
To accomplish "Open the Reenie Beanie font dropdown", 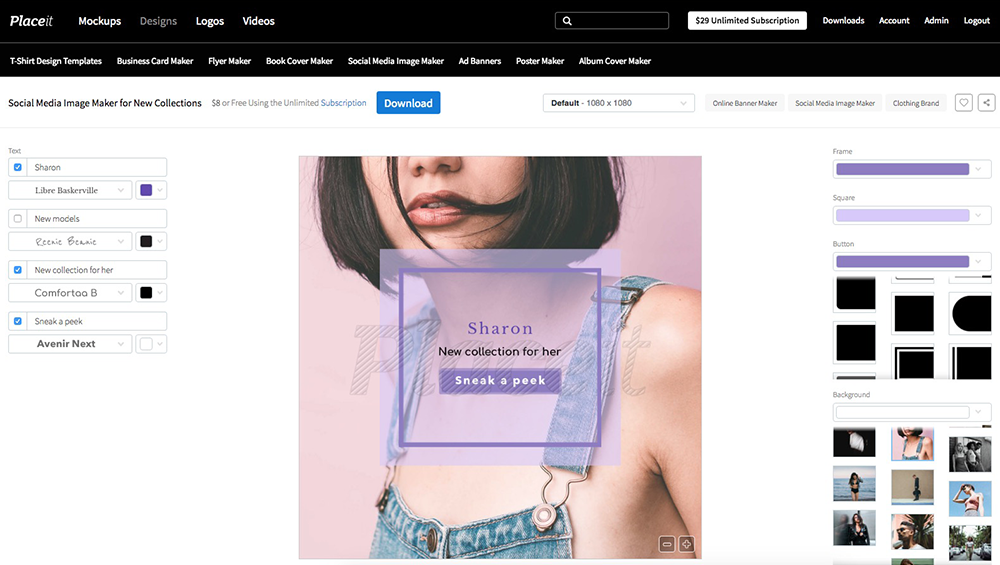I will click(x=70, y=242).
